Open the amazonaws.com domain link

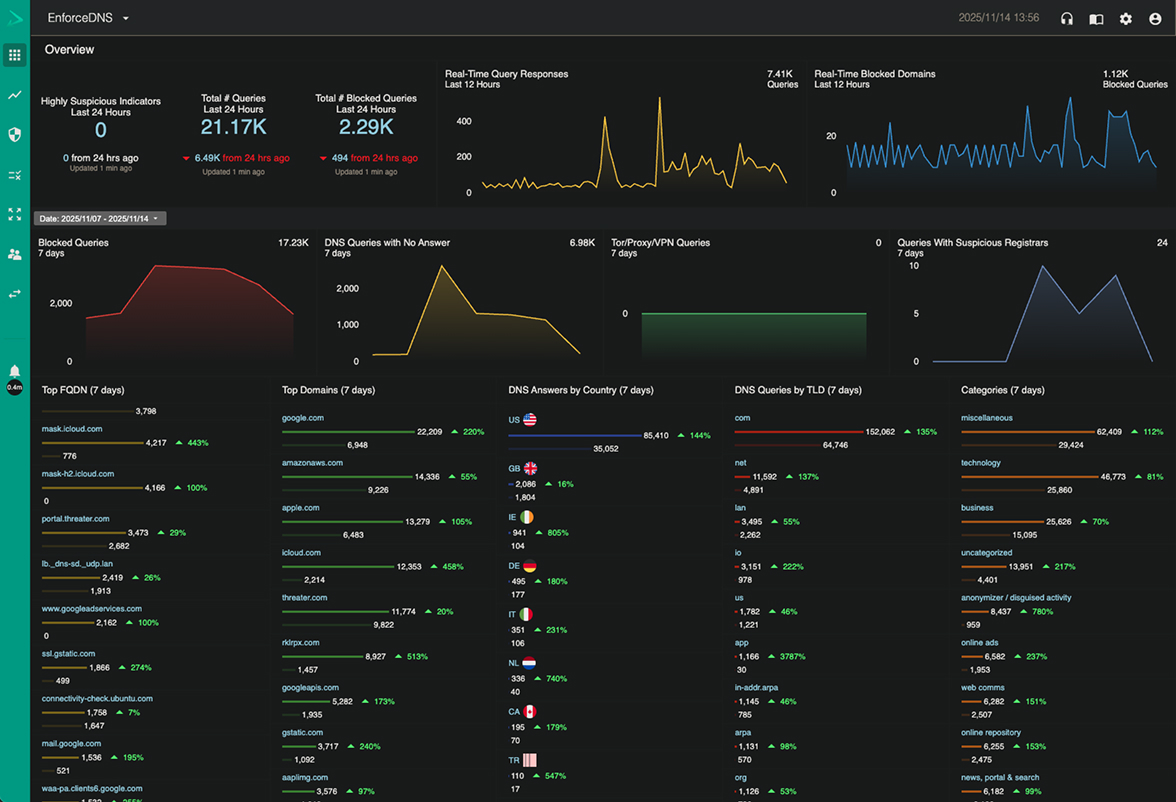(x=312, y=463)
